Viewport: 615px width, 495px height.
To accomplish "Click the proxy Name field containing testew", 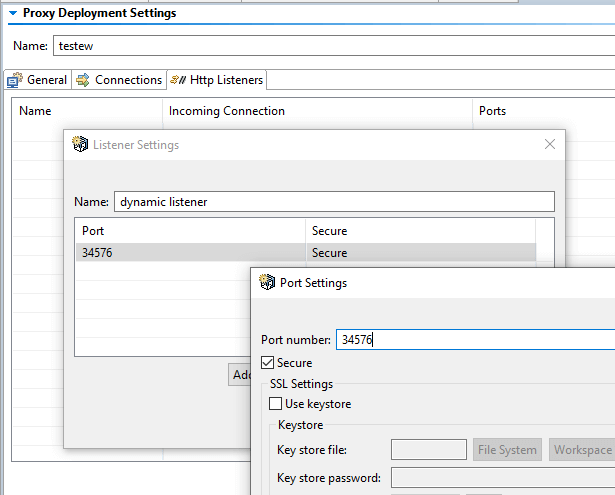I will point(334,45).
